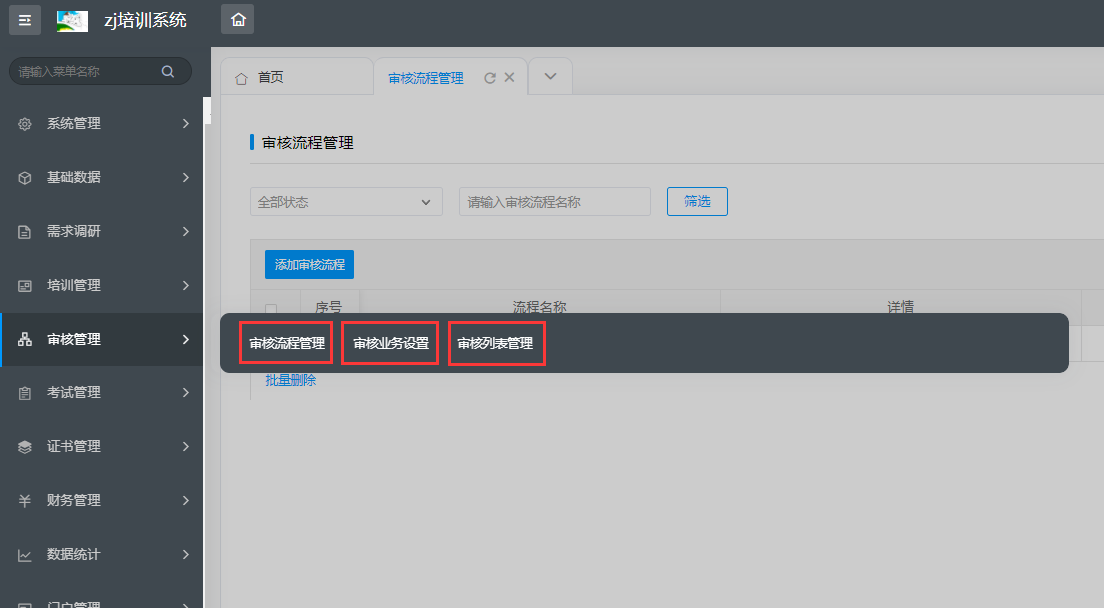Click the 批量删除 link
The width and height of the screenshot is (1104, 608).
291,380
